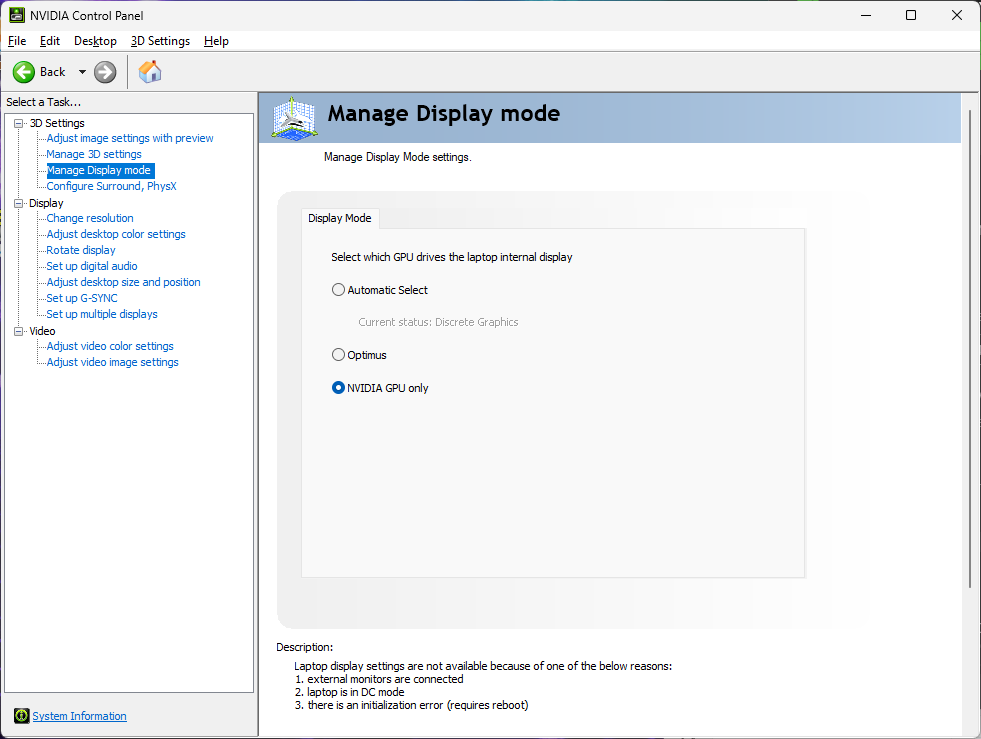Open Adjust desktop color settings
This screenshot has width=981, height=739.
(116, 234)
